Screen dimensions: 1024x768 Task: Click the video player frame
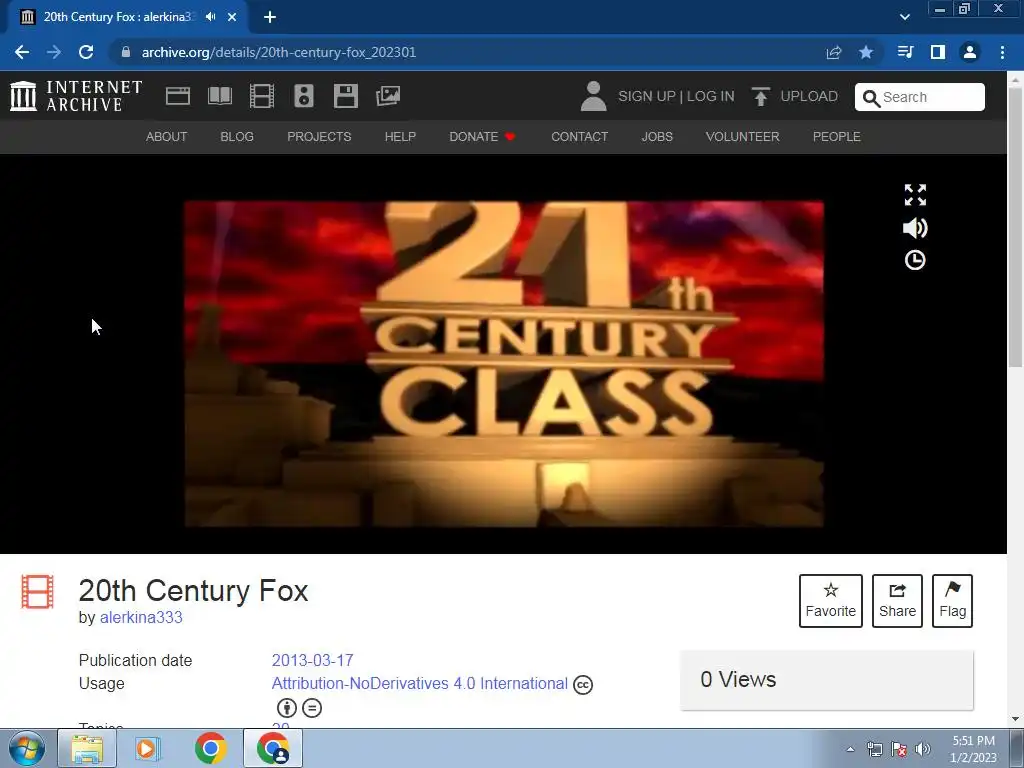[504, 364]
